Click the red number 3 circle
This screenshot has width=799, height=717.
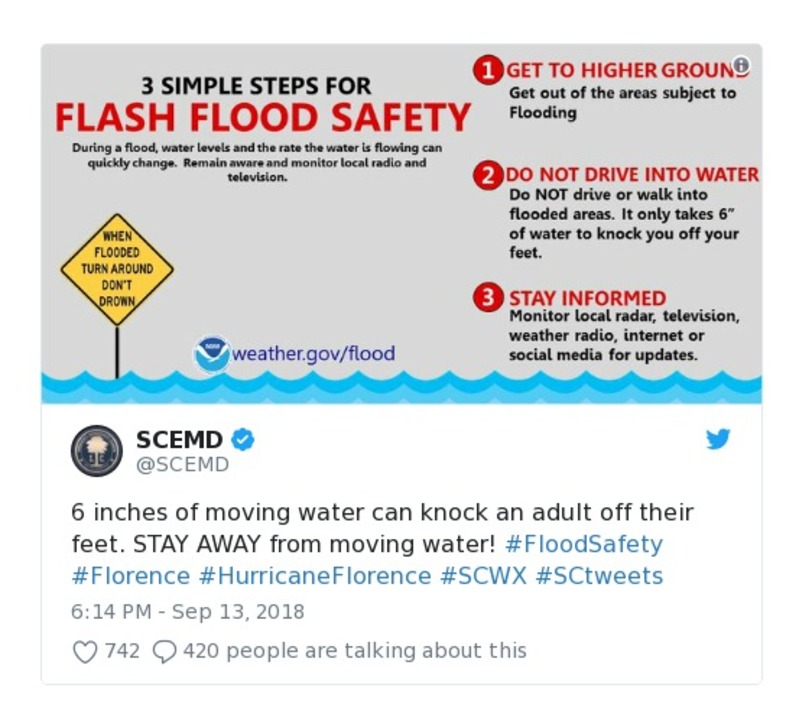pyautogui.click(x=488, y=298)
